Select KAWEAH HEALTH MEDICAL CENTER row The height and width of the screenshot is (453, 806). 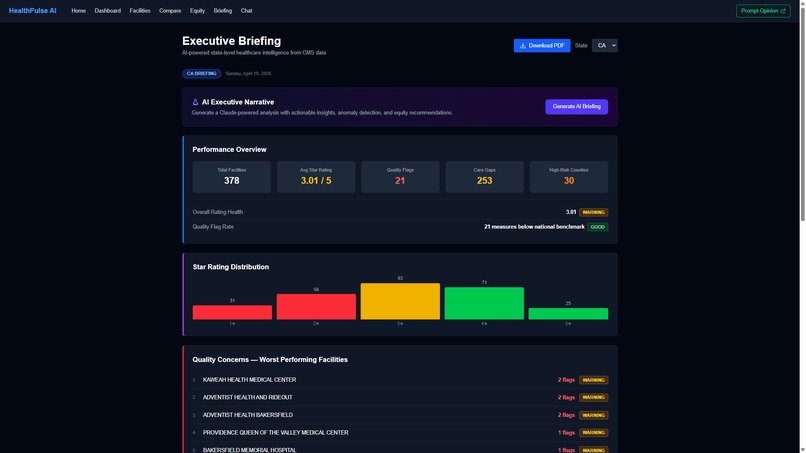pos(400,380)
